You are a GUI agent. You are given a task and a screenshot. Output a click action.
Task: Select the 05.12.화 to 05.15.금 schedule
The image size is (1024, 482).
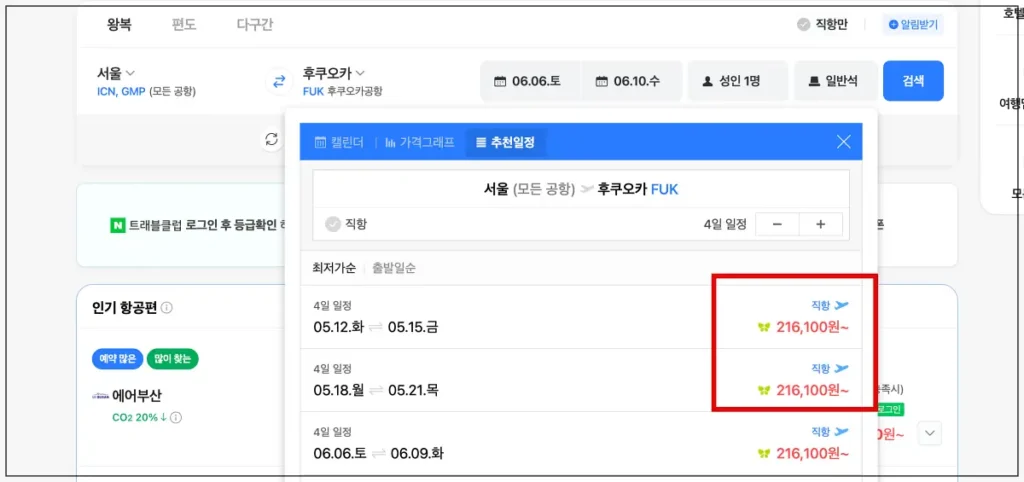[581, 317]
